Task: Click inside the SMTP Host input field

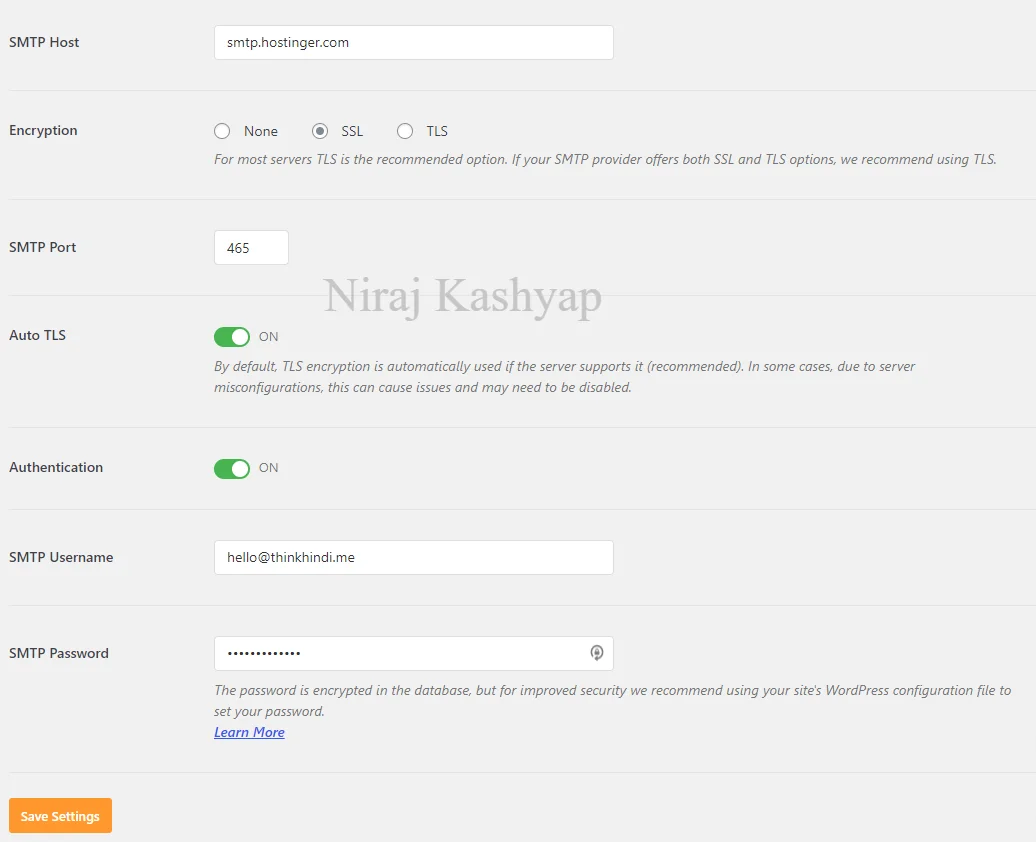Action: click(413, 43)
